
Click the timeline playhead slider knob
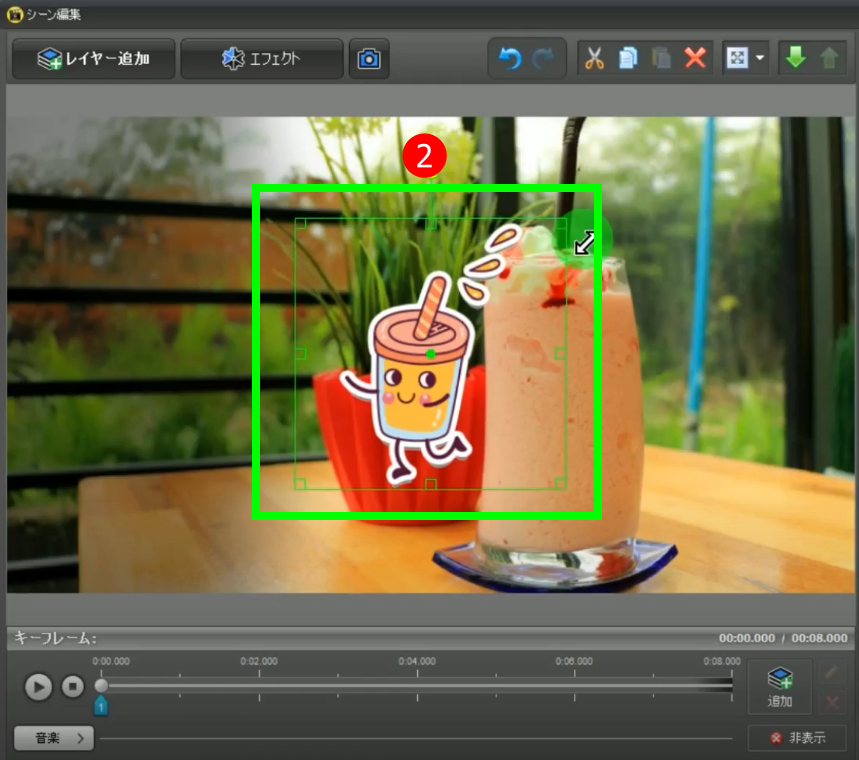[101, 686]
